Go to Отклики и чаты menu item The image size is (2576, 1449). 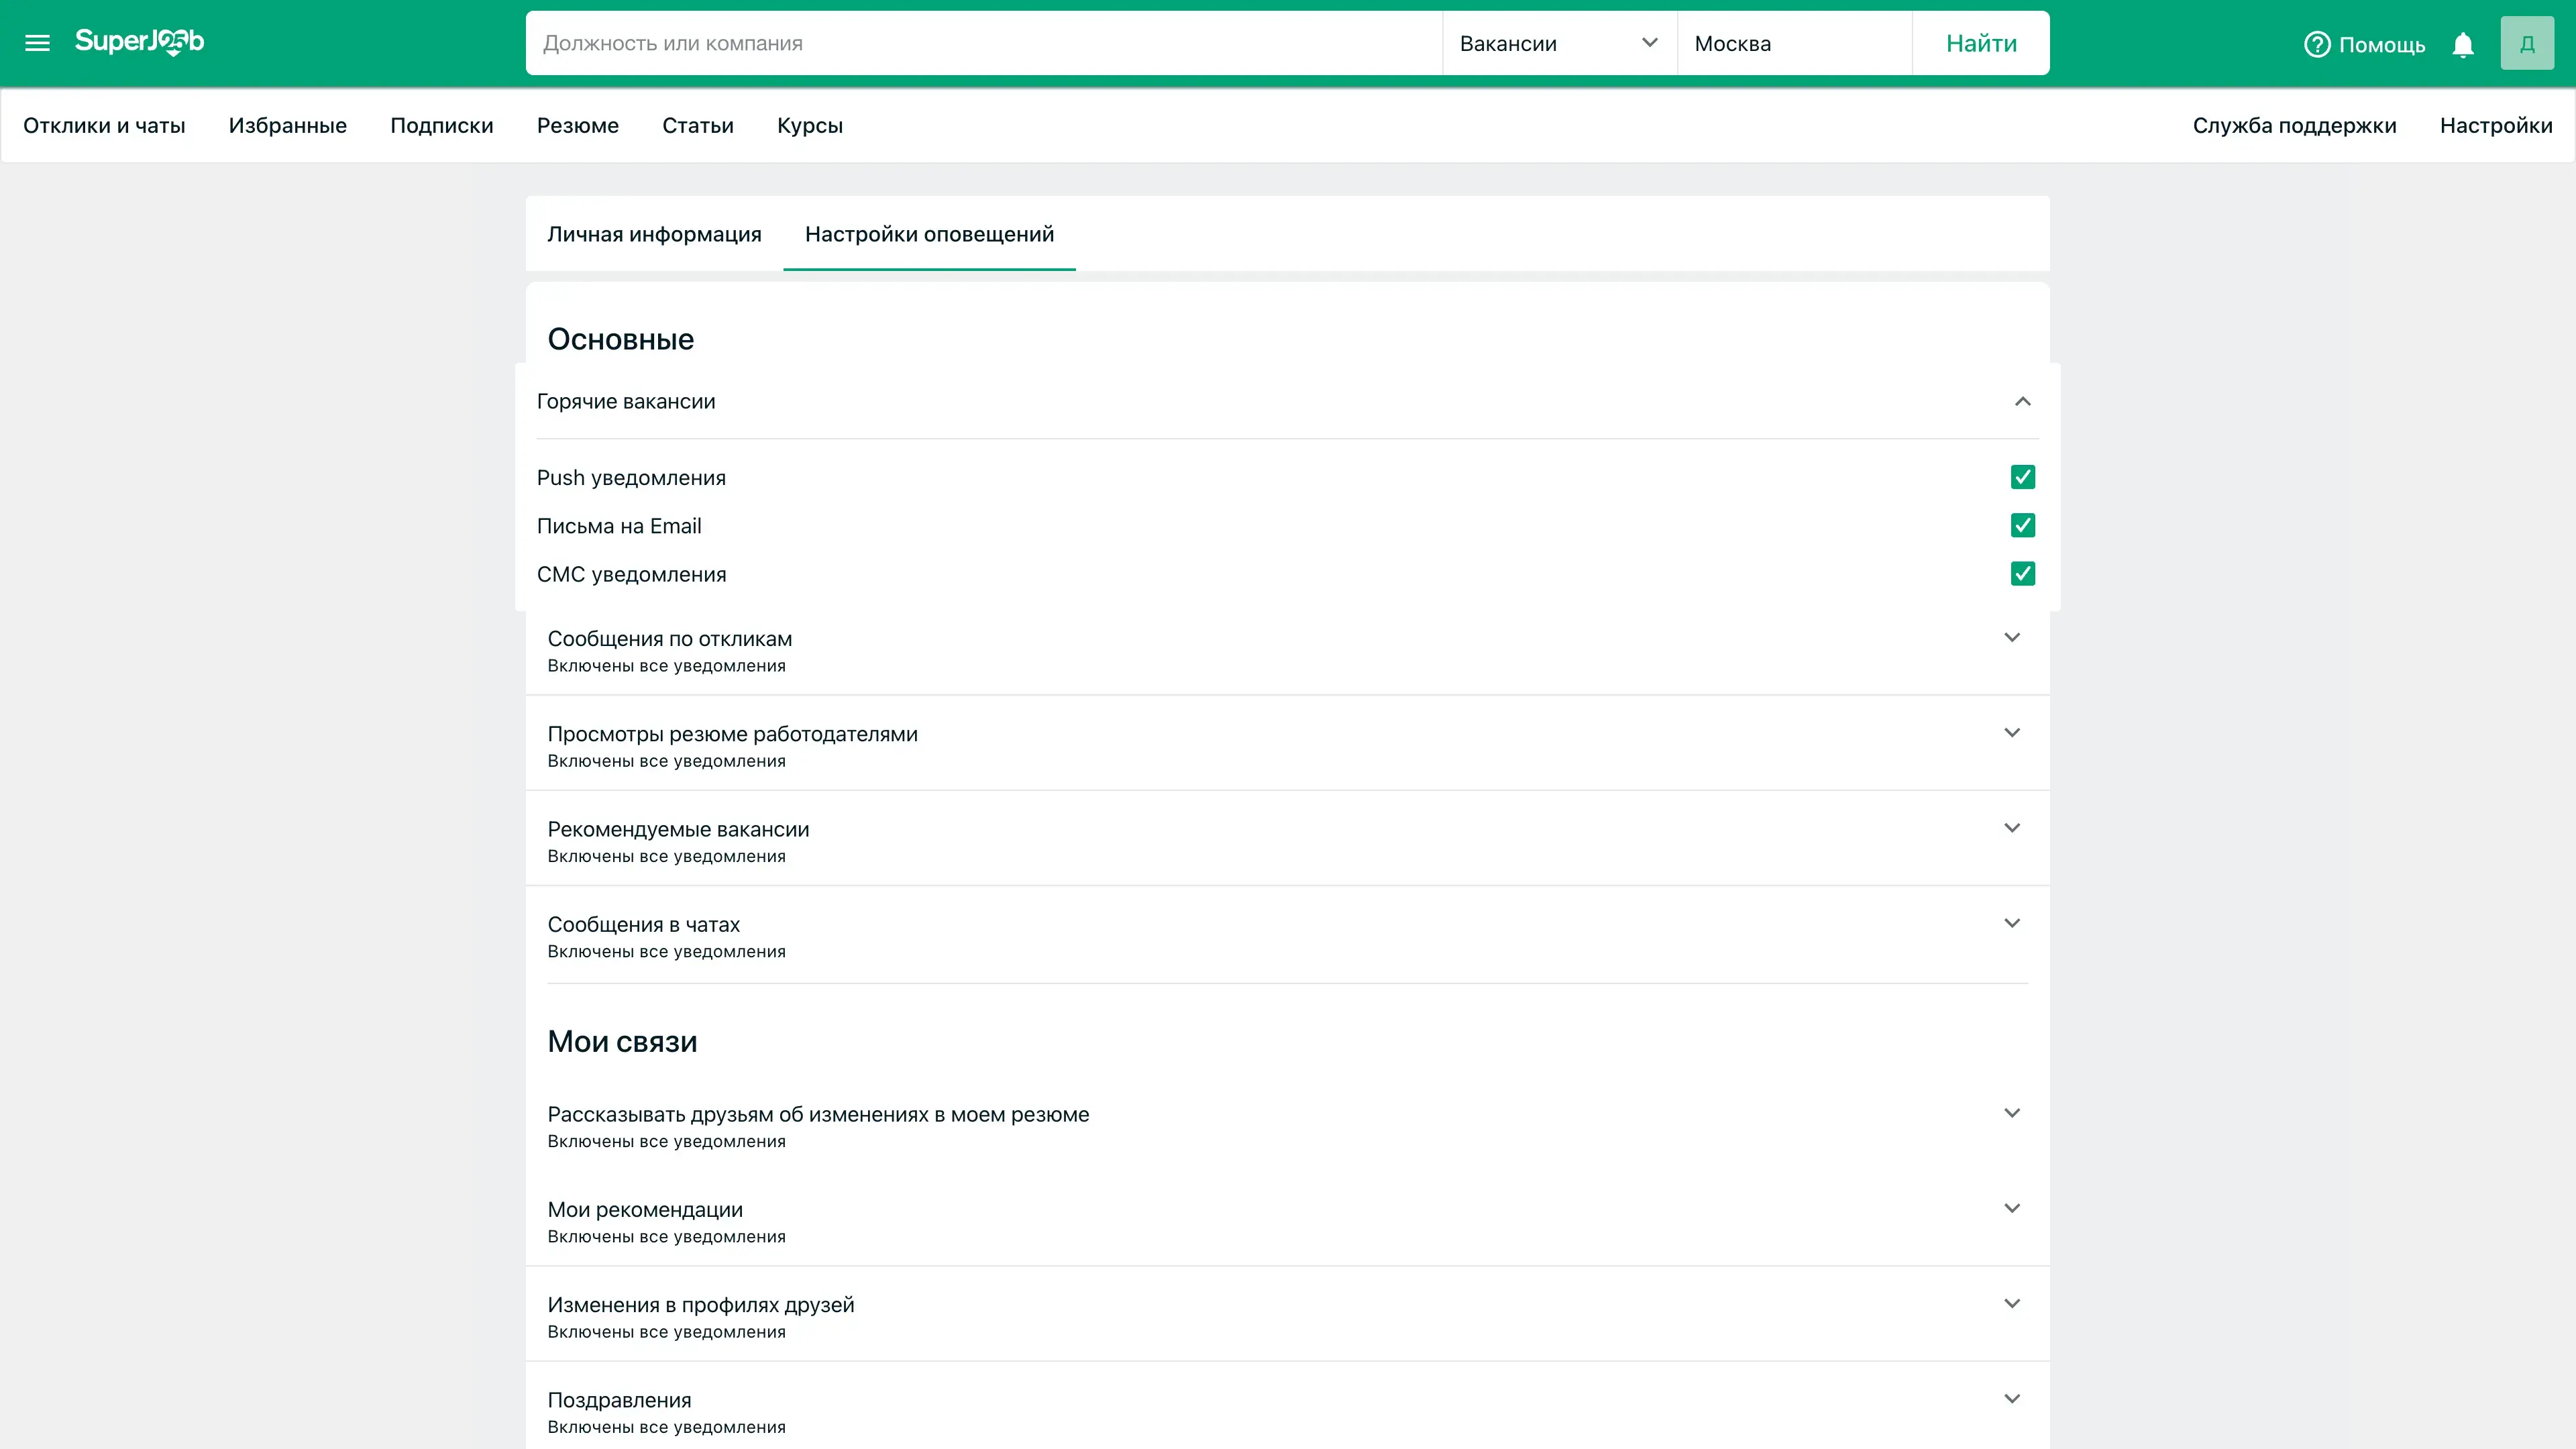[x=104, y=126]
